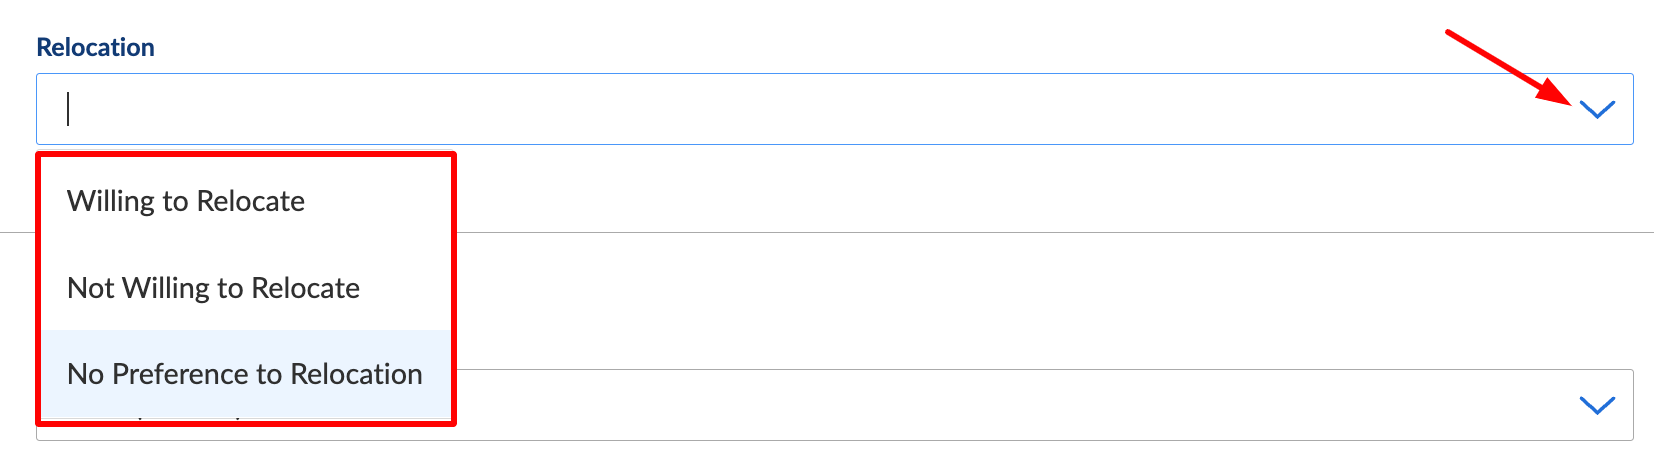The width and height of the screenshot is (1654, 450).
Task: Mark preference as Not Willing to Relocate
Action: pyautogui.click(x=213, y=288)
